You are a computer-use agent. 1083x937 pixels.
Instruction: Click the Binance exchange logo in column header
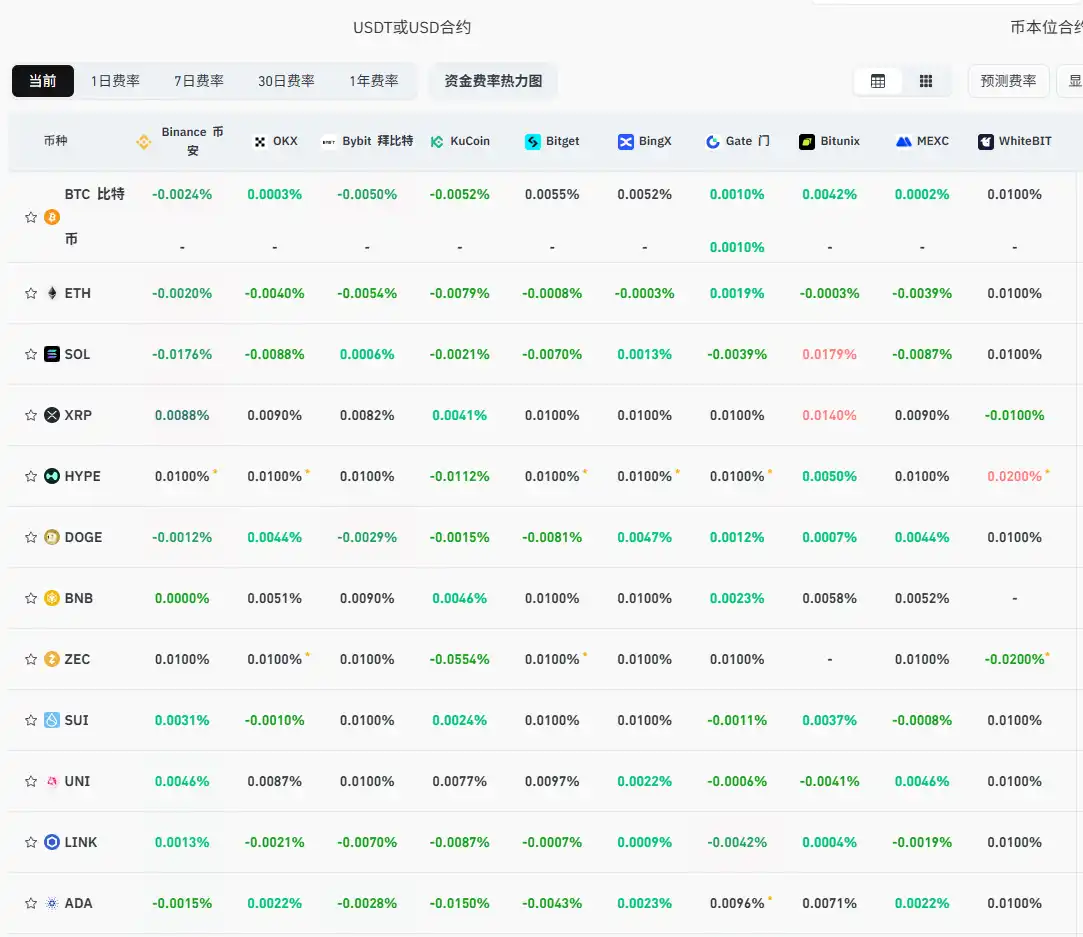tap(144, 141)
